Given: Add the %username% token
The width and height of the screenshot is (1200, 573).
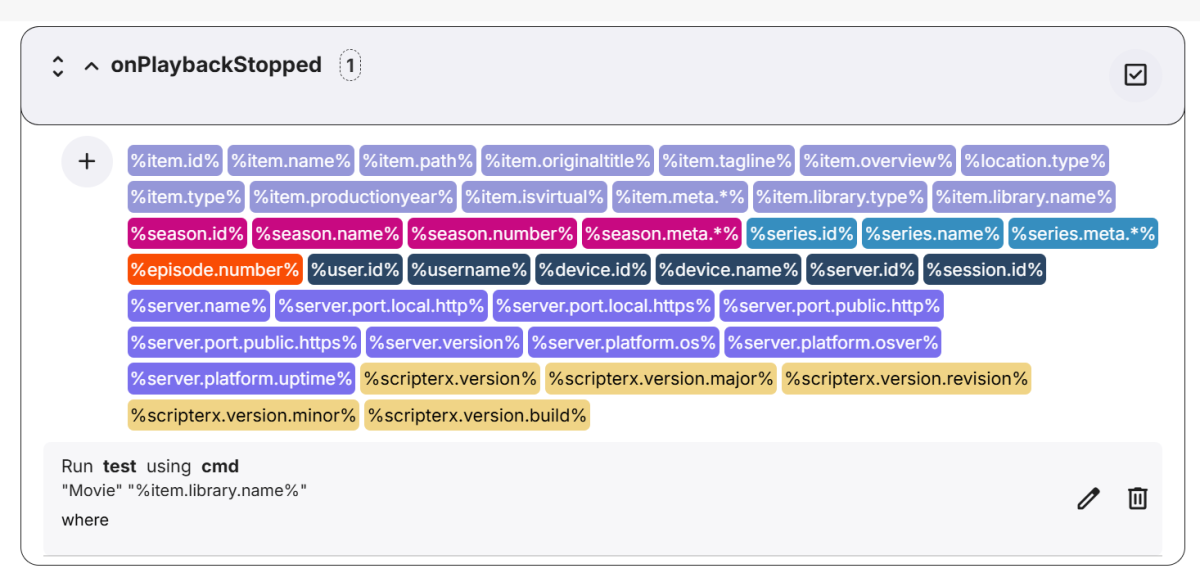Looking at the screenshot, I should [468, 269].
